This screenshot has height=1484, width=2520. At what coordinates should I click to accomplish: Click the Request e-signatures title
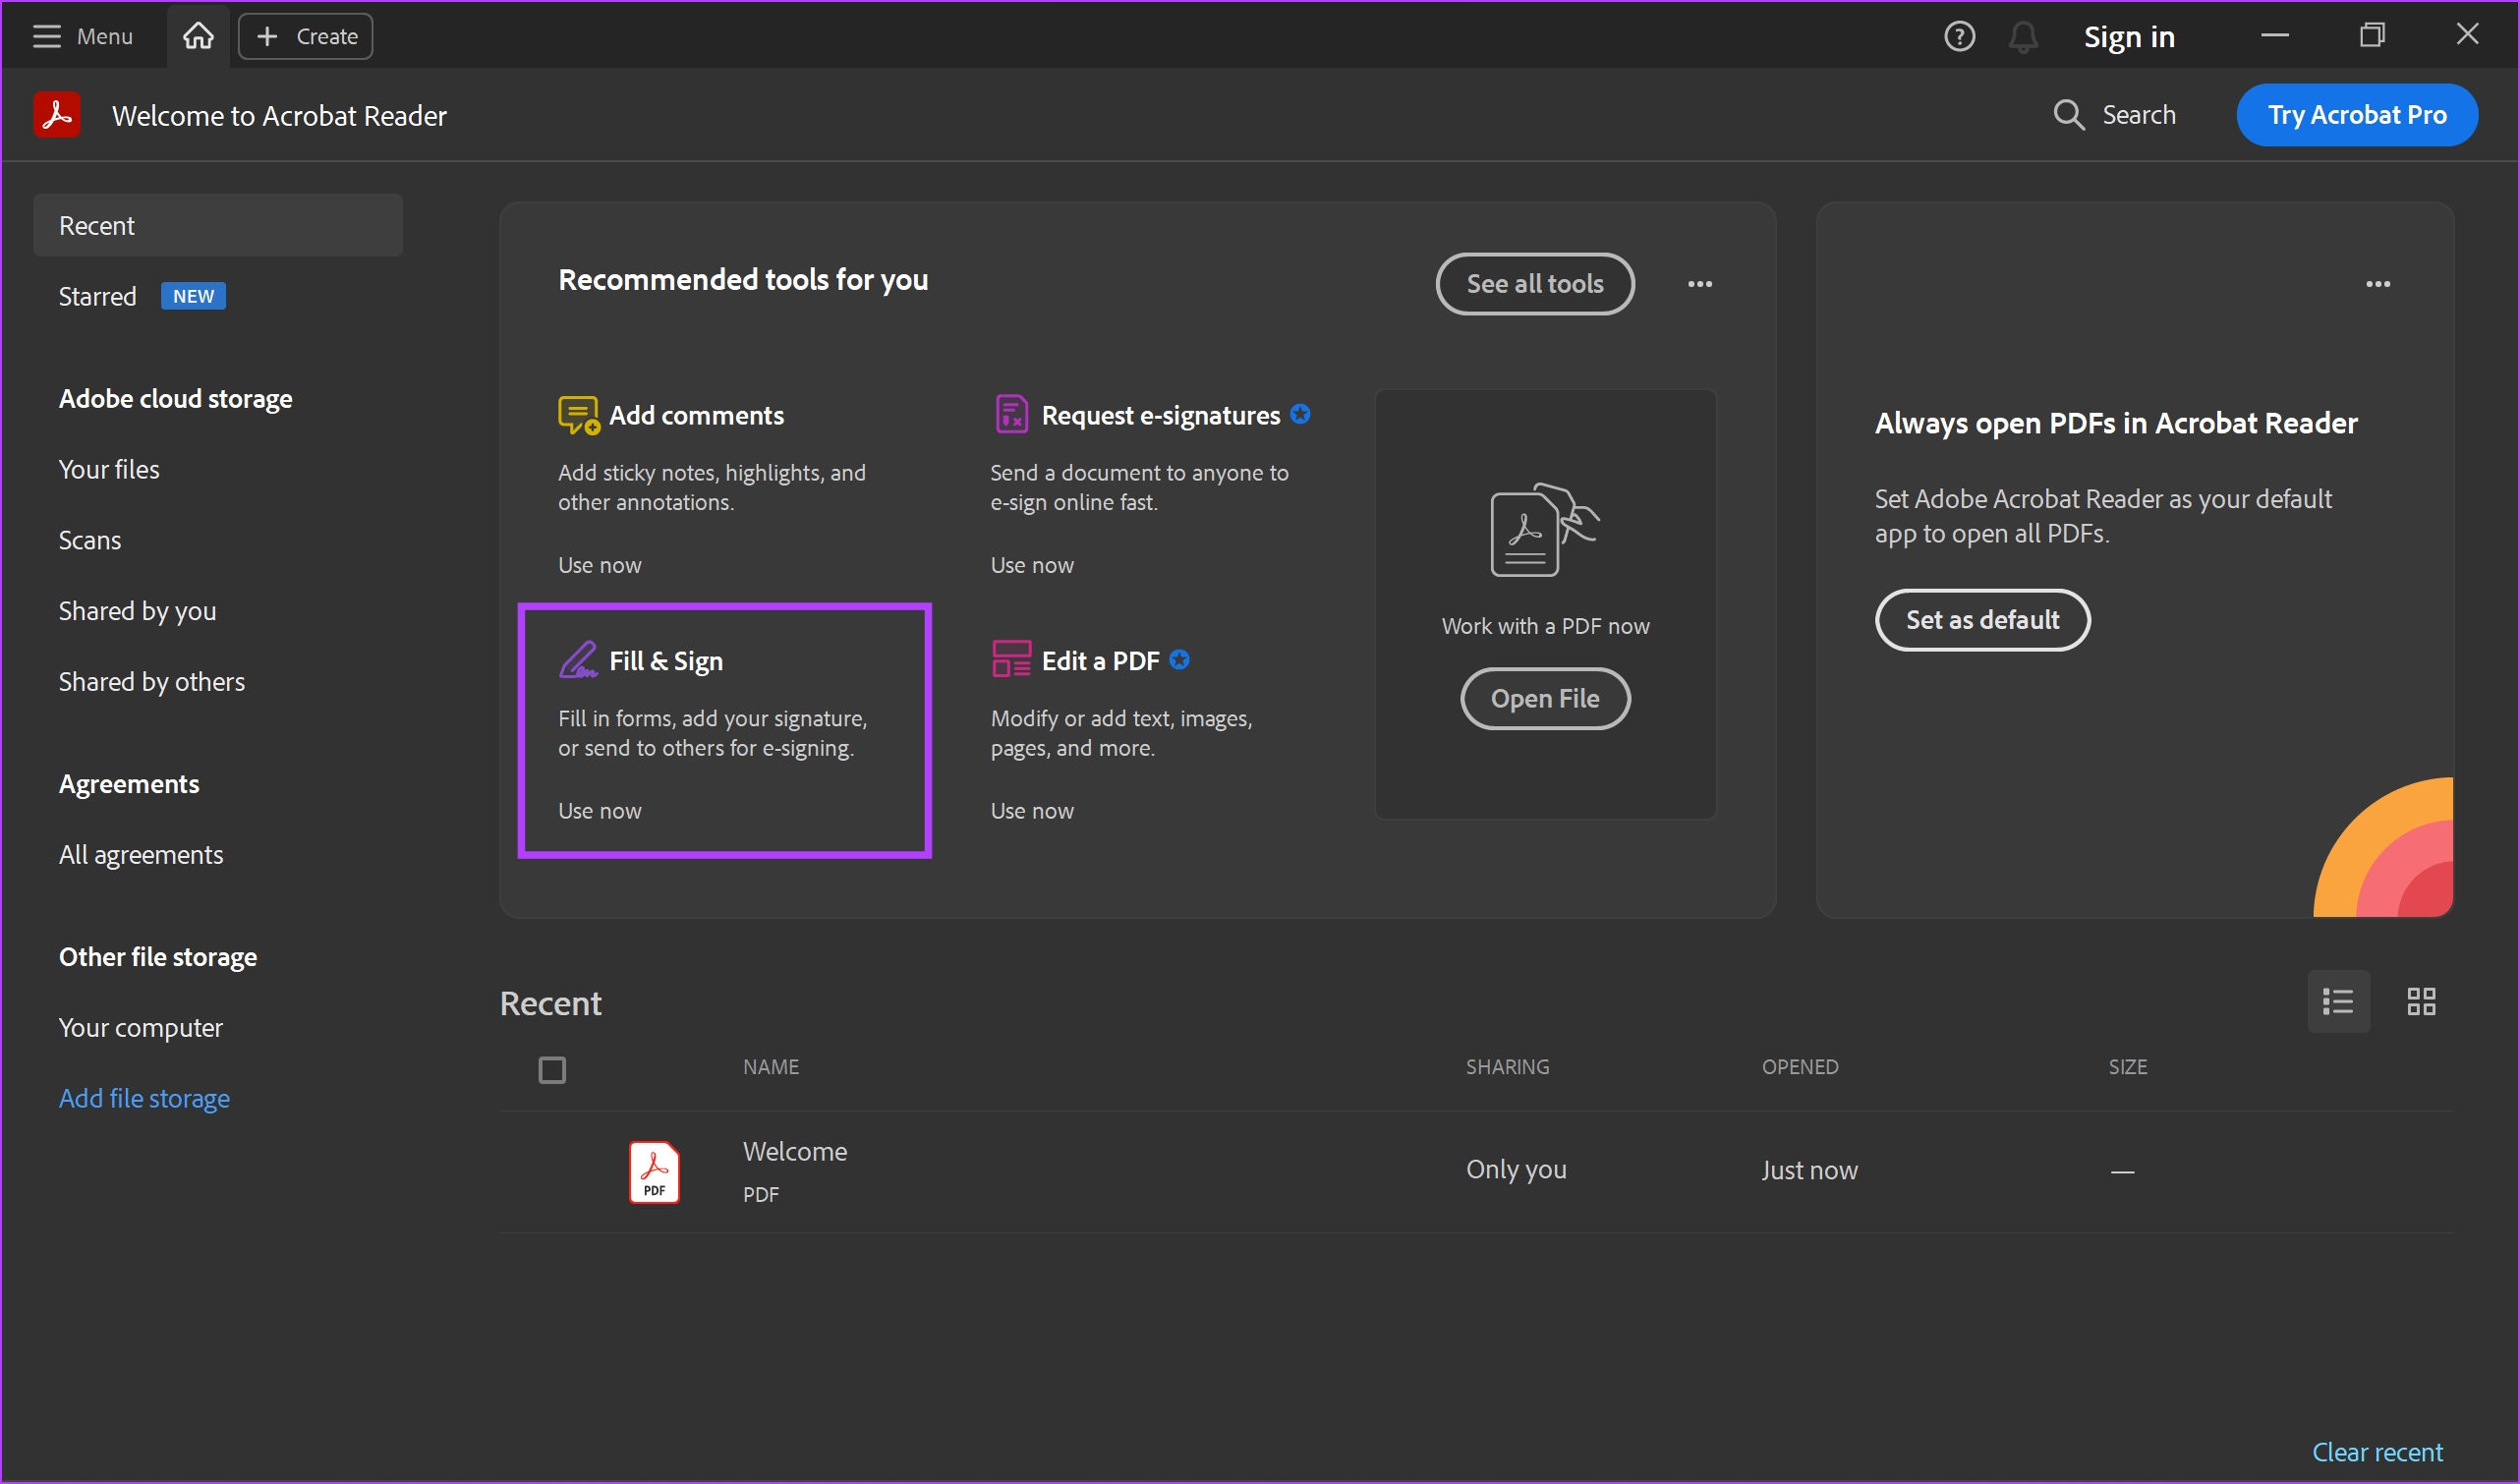tap(1160, 415)
